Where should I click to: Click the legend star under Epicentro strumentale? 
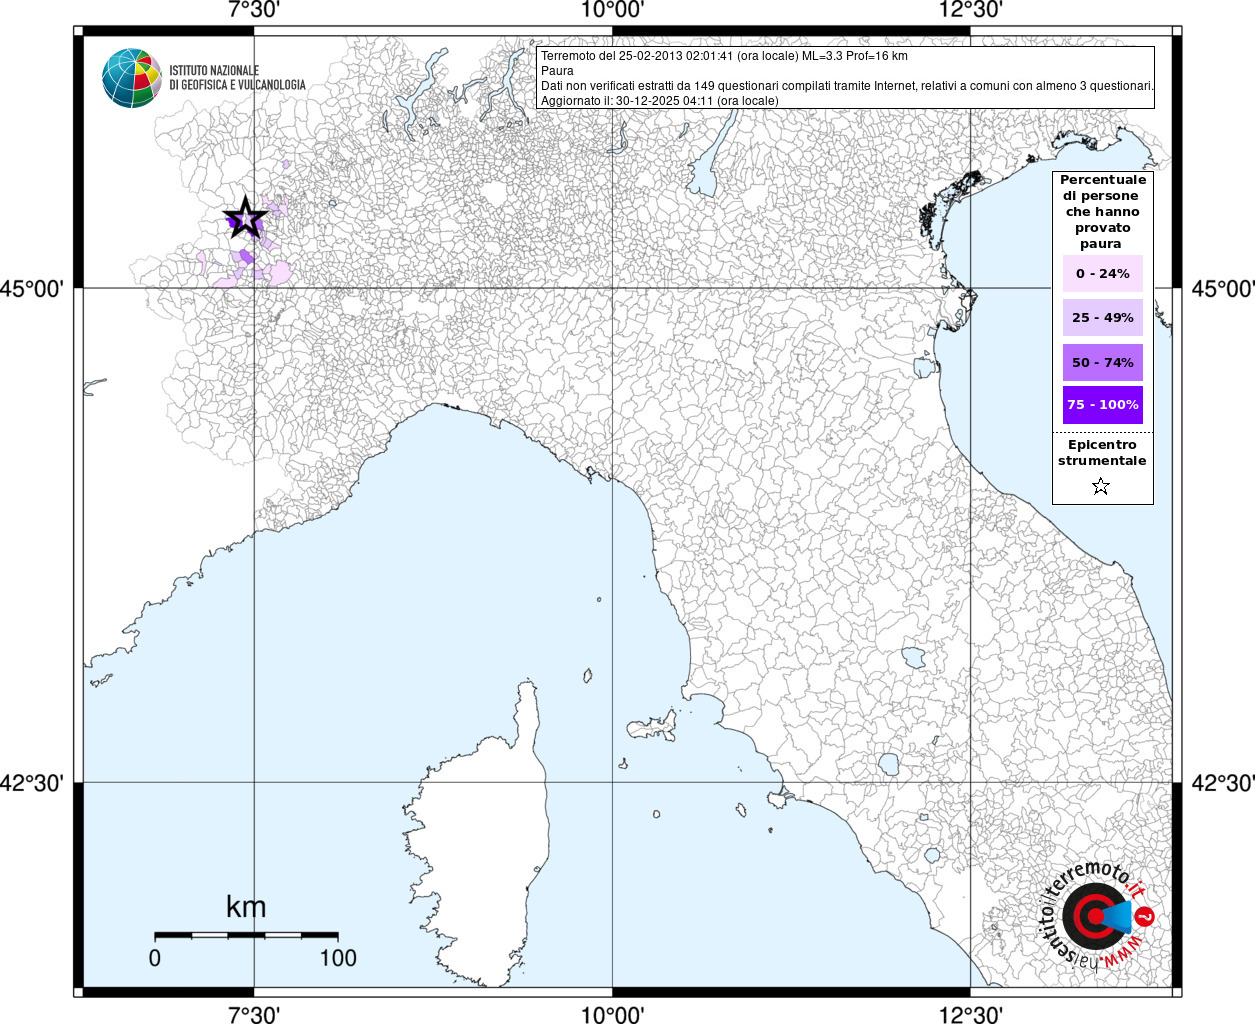click(x=1101, y=486)
